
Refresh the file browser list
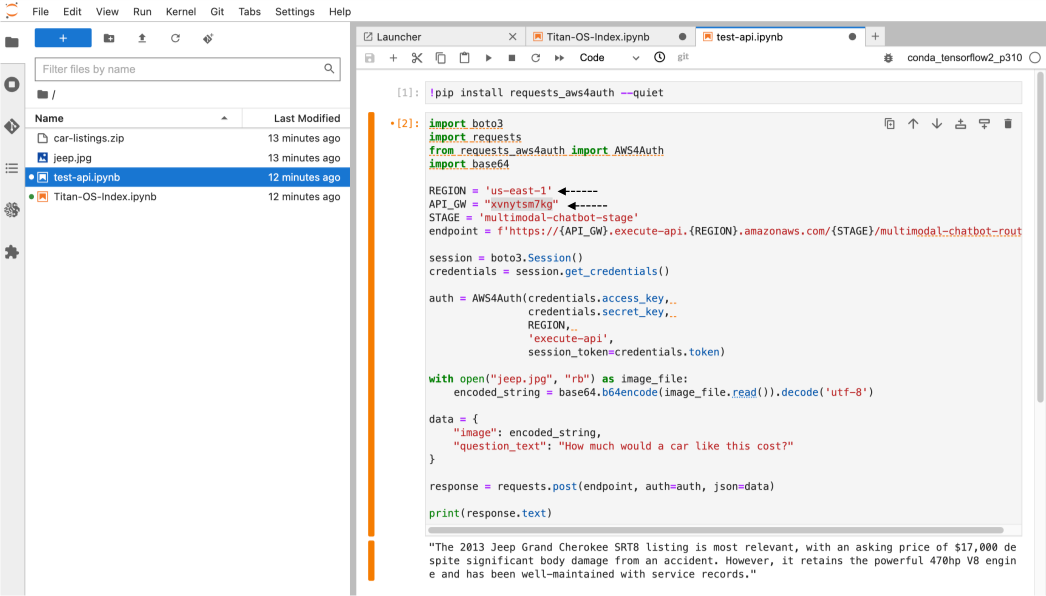click(x=175, y=38)
